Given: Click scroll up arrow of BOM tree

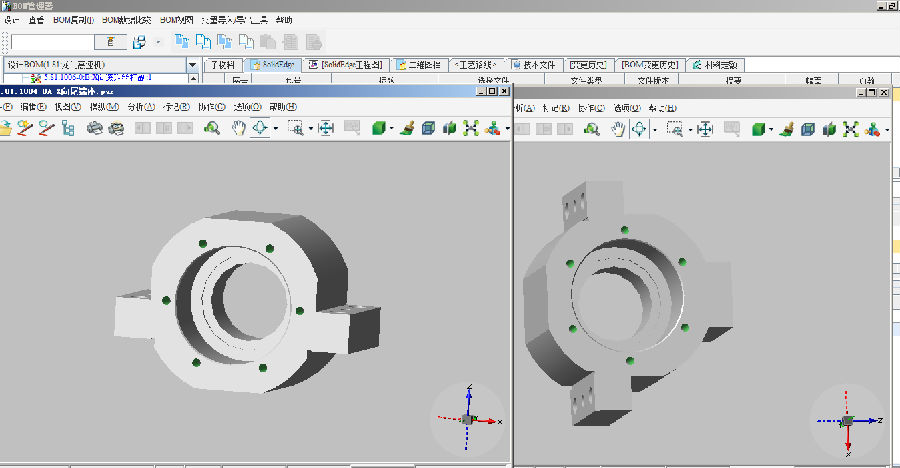Looking at the screenshot, I should pyautogui.click(x=193, y=79).
